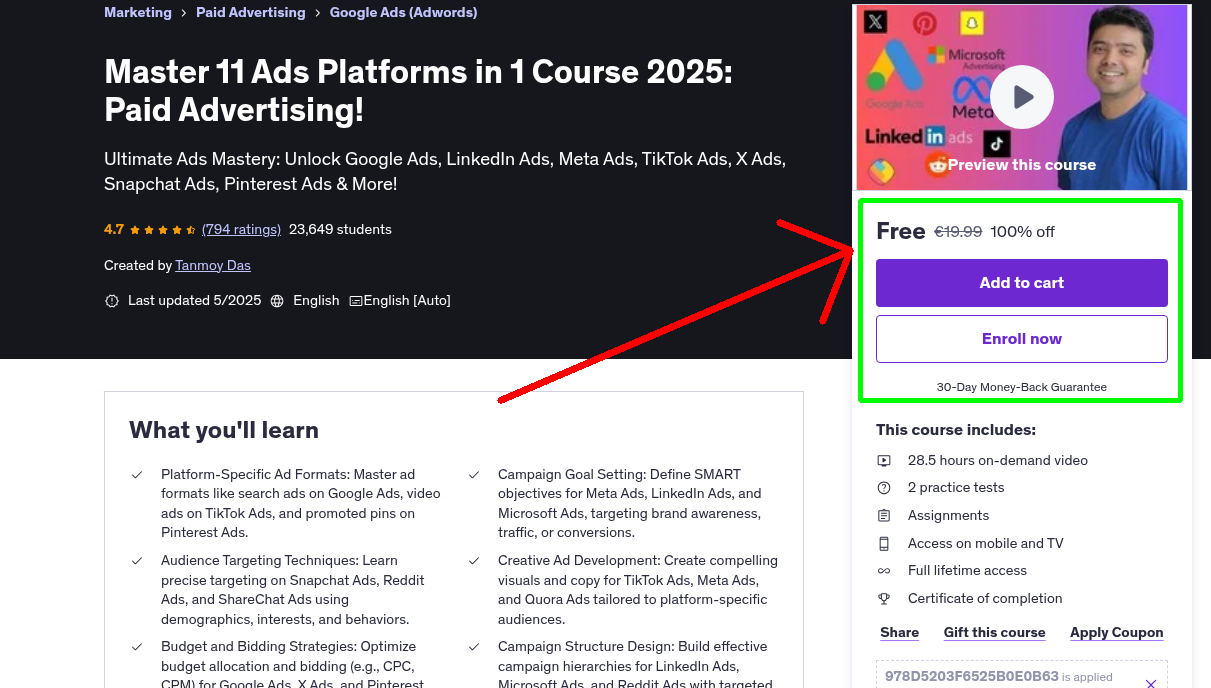Click the mobile phone access icon
Viewport: 1211px width, 688px height.
884,544
